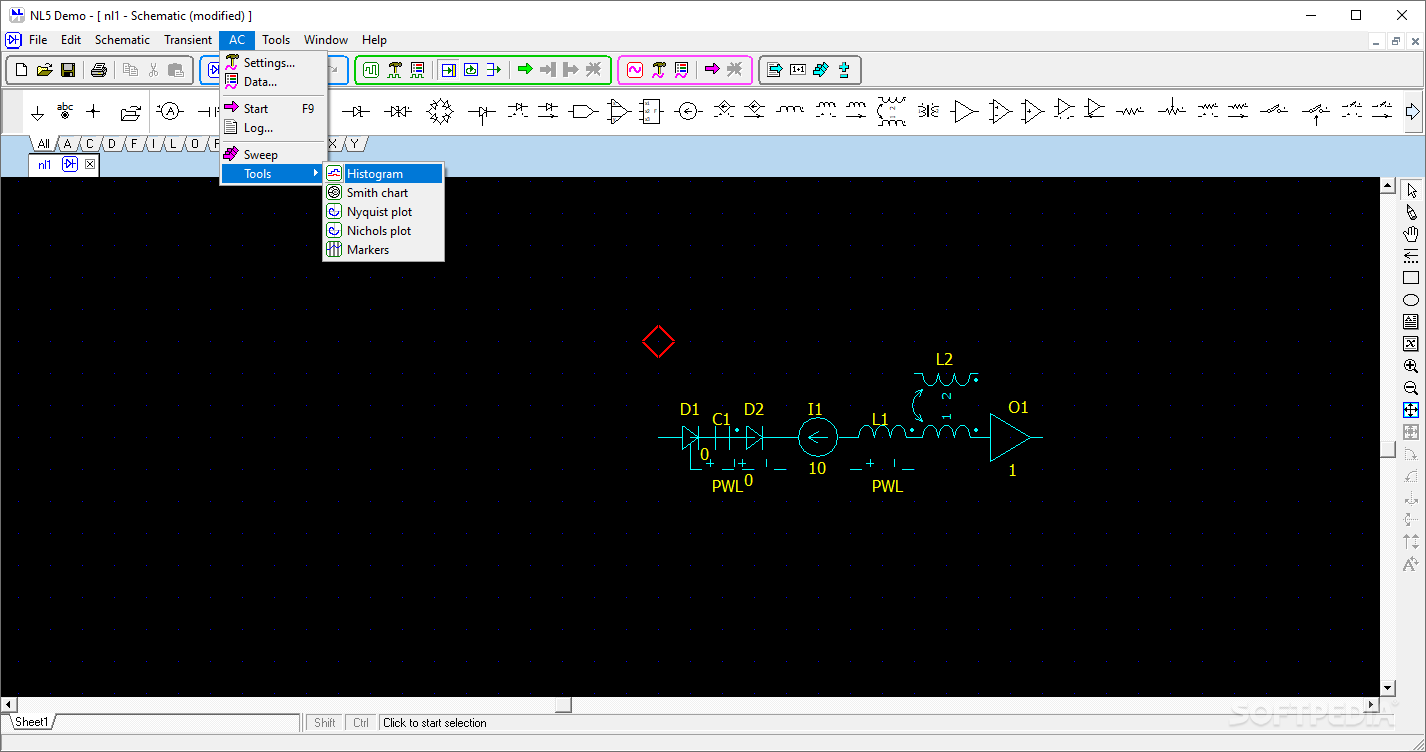The image size is (1426, 752).
Task: Click the AC waveform icon in pink group
Action: [635, 70]
